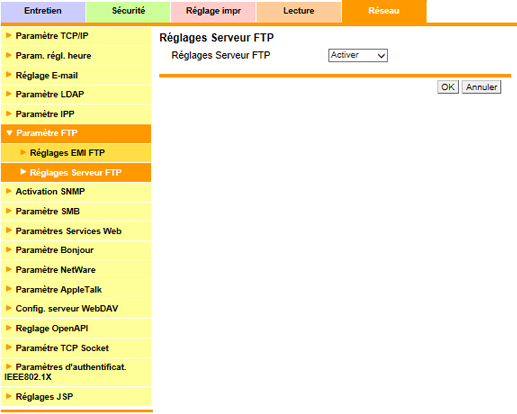The width and height of the screenshot is (517, 414).
Task: Click arrow icon beside Paramètre TCP Socket
Action: (x=9, y=347)
